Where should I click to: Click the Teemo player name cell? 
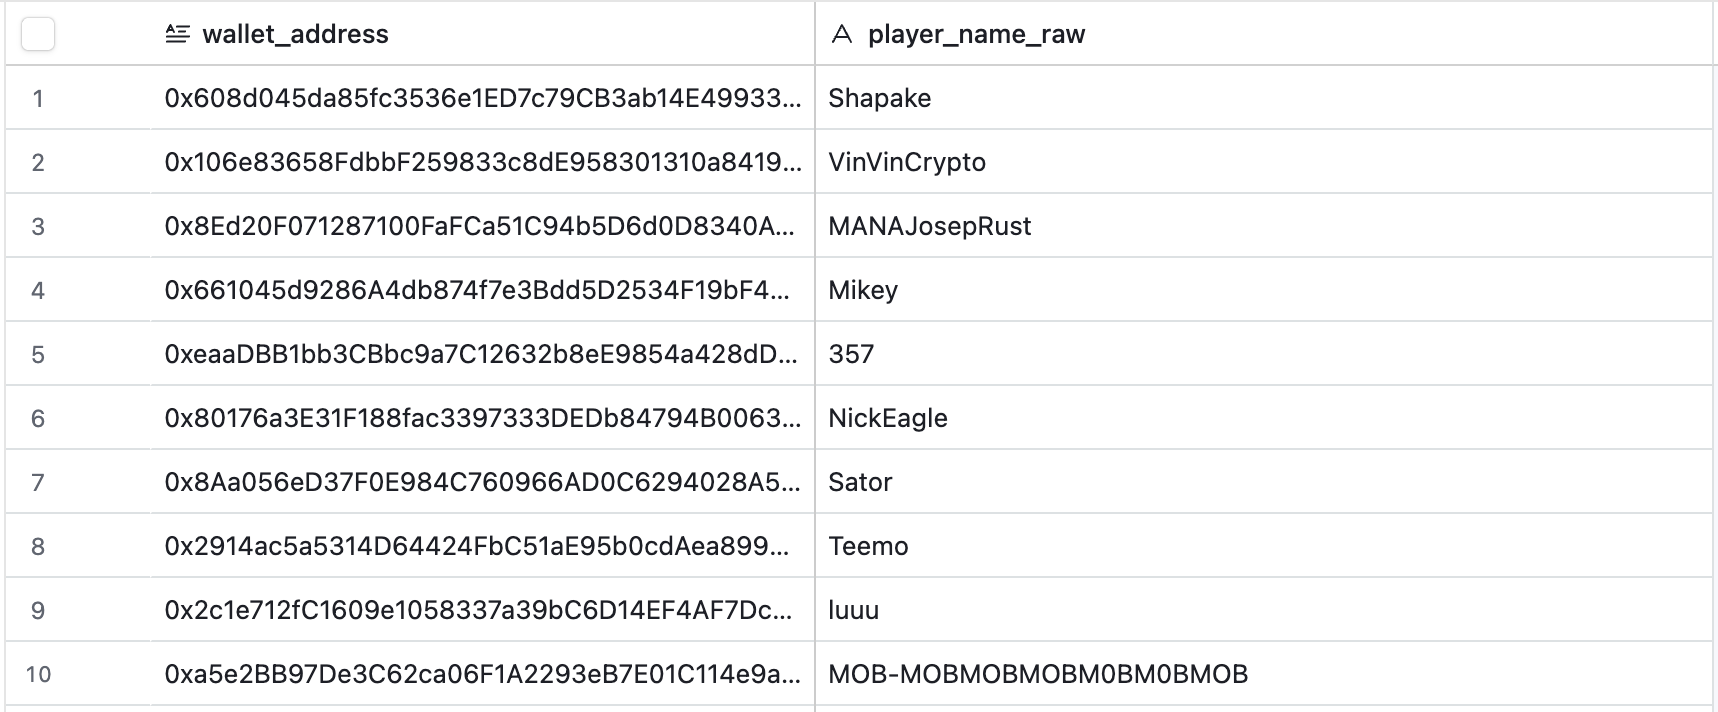(868, 546)
